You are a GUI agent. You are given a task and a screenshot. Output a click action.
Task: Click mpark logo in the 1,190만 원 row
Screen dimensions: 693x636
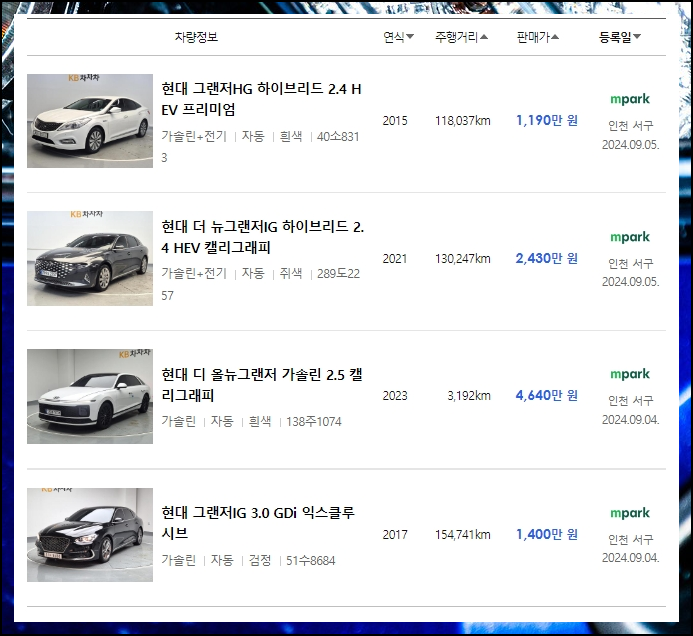[x=630, y=99]
